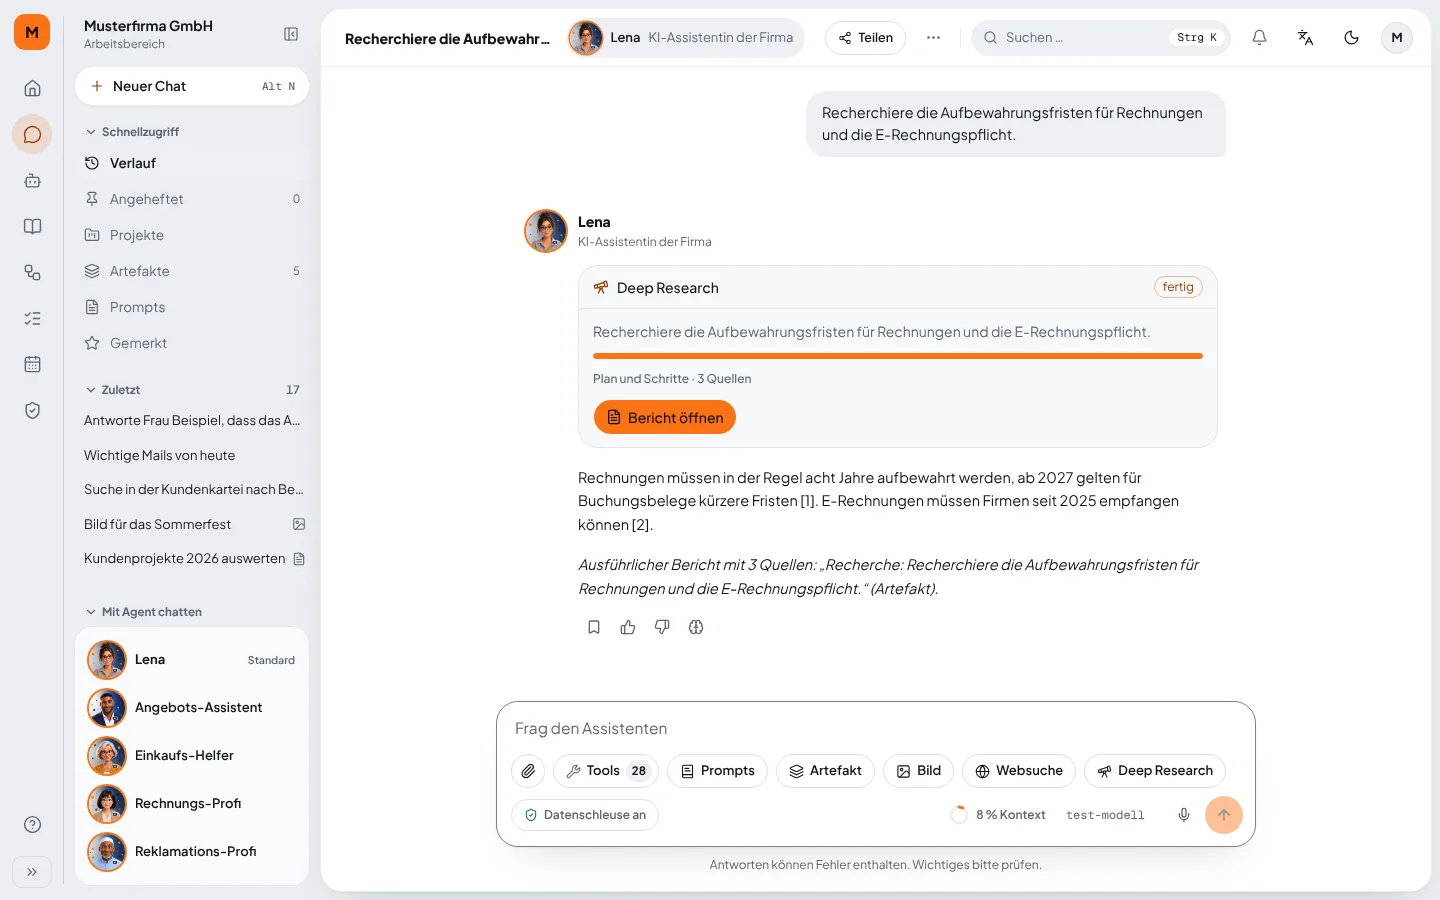Click the Deep Research card header

[x=898, y=288]
